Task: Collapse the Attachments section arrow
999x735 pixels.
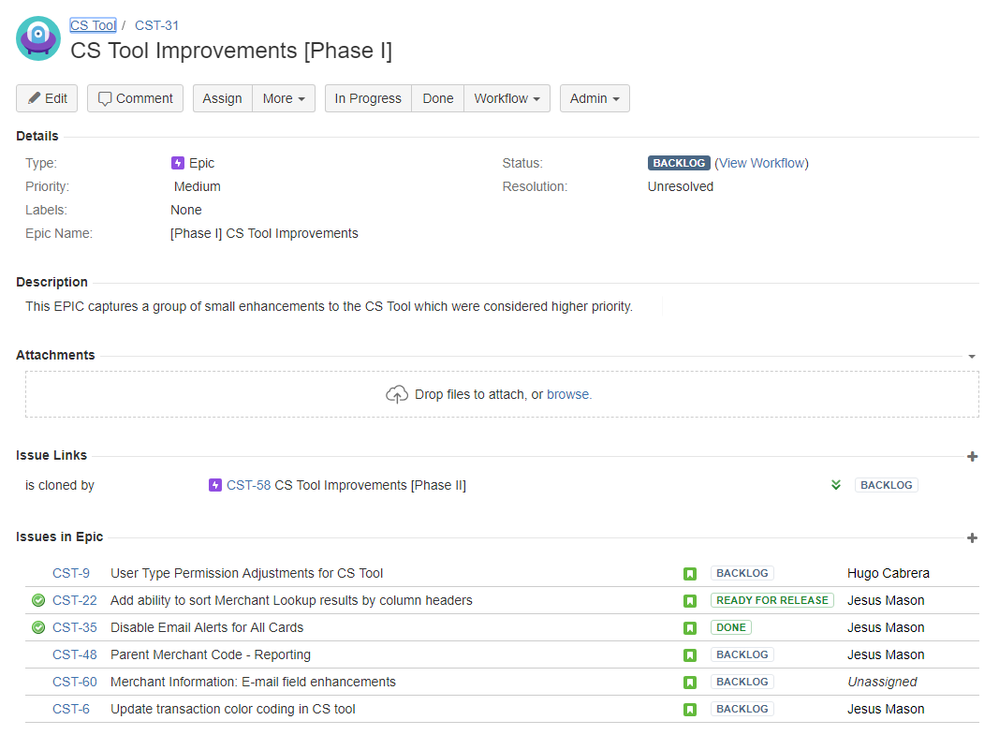Action: click(x=972, y=356)
